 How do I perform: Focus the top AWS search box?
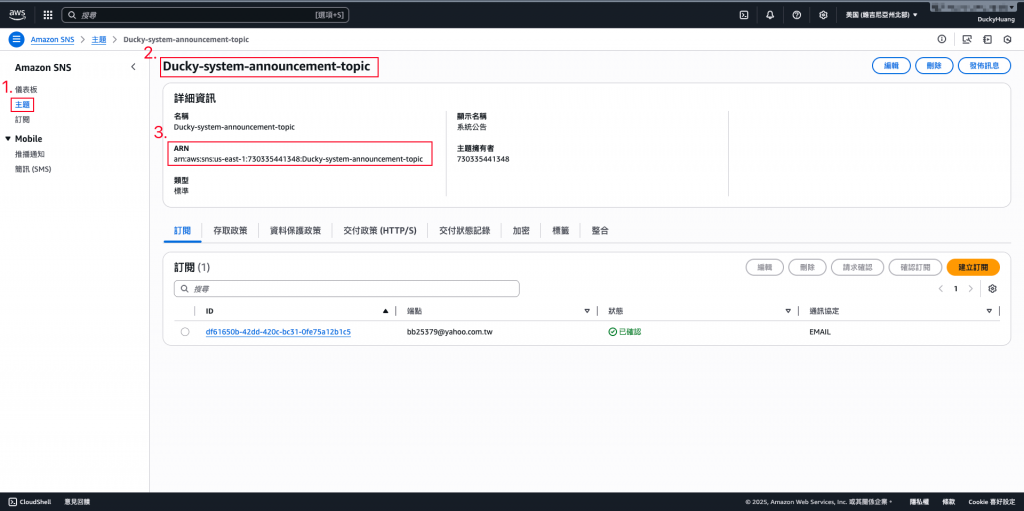point(205,14)
